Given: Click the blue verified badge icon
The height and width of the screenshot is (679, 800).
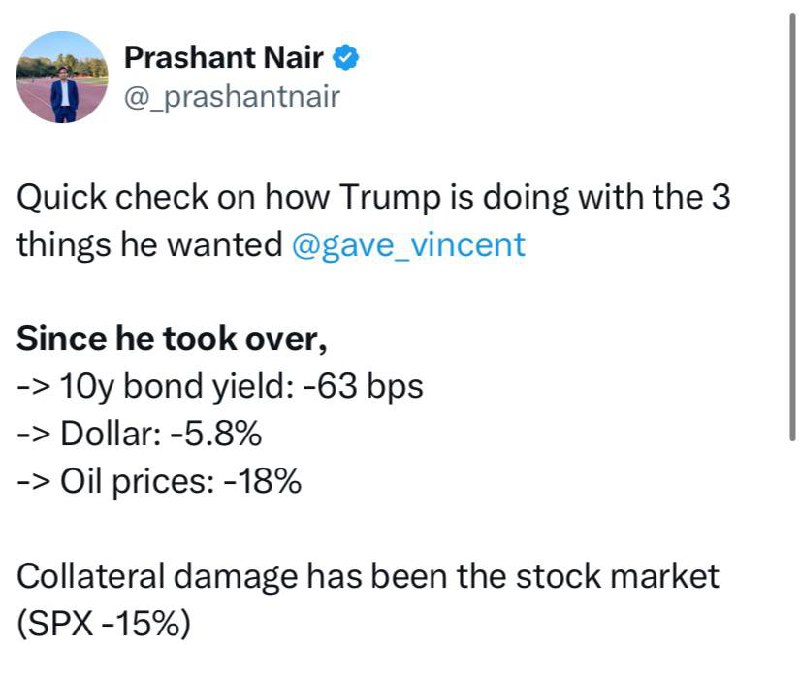Looking at the screenshot, I should click(x=346, y=58).
